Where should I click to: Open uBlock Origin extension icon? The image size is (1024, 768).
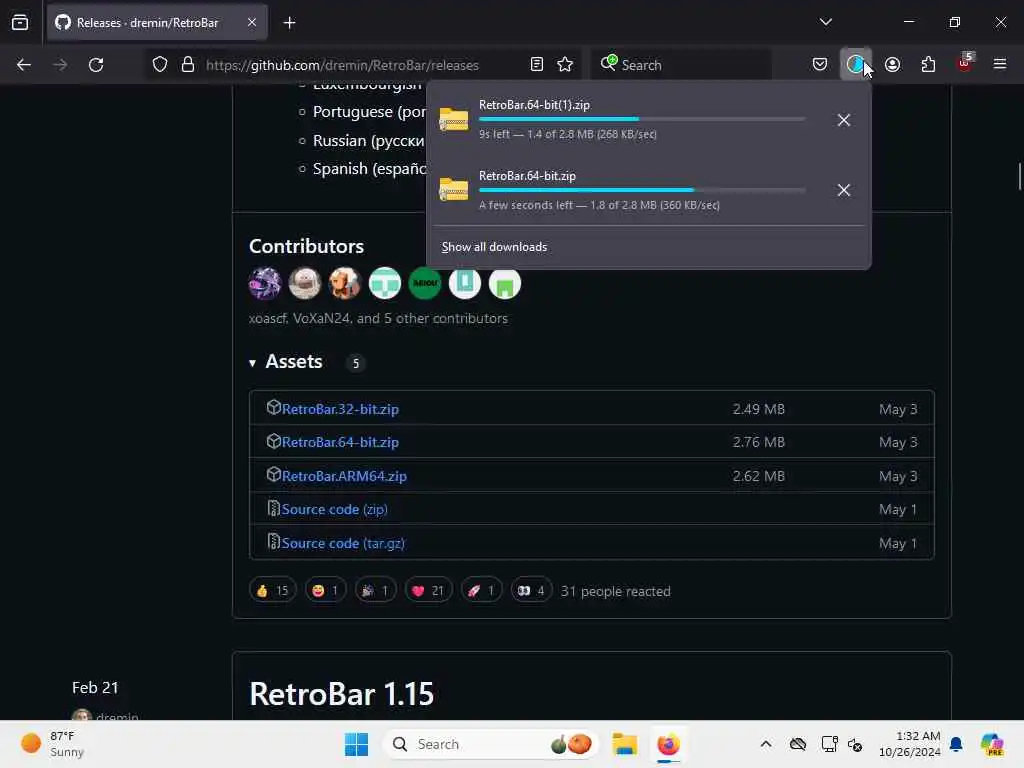(965, 63)
